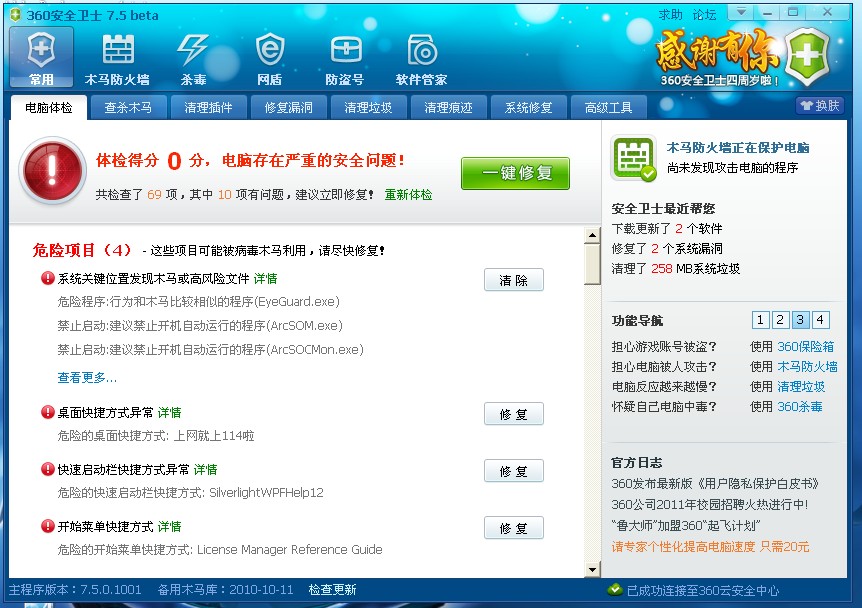The width and height of the screenshot is (862, 608).
Task: Click the 重新体检 link
Action: 408,195
